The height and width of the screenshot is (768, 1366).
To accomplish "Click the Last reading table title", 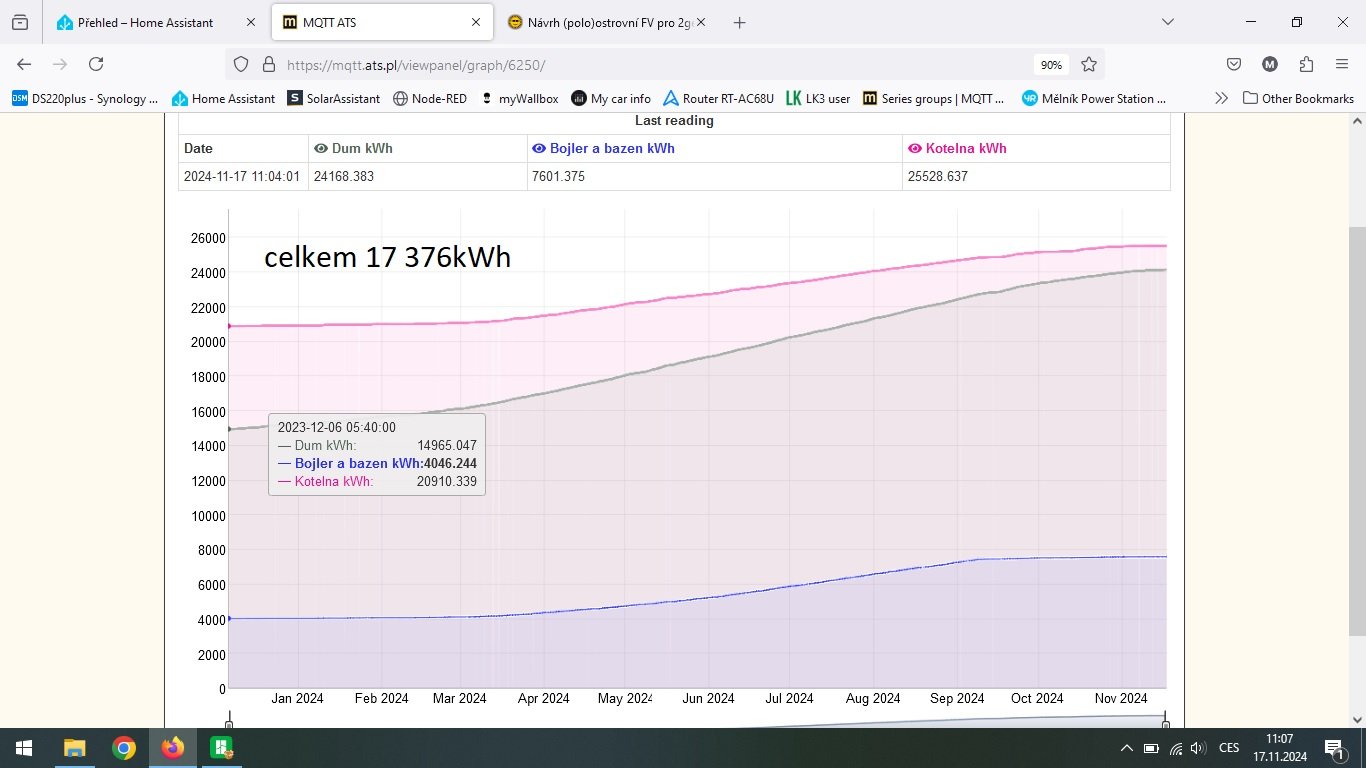I will pos(674,120).
